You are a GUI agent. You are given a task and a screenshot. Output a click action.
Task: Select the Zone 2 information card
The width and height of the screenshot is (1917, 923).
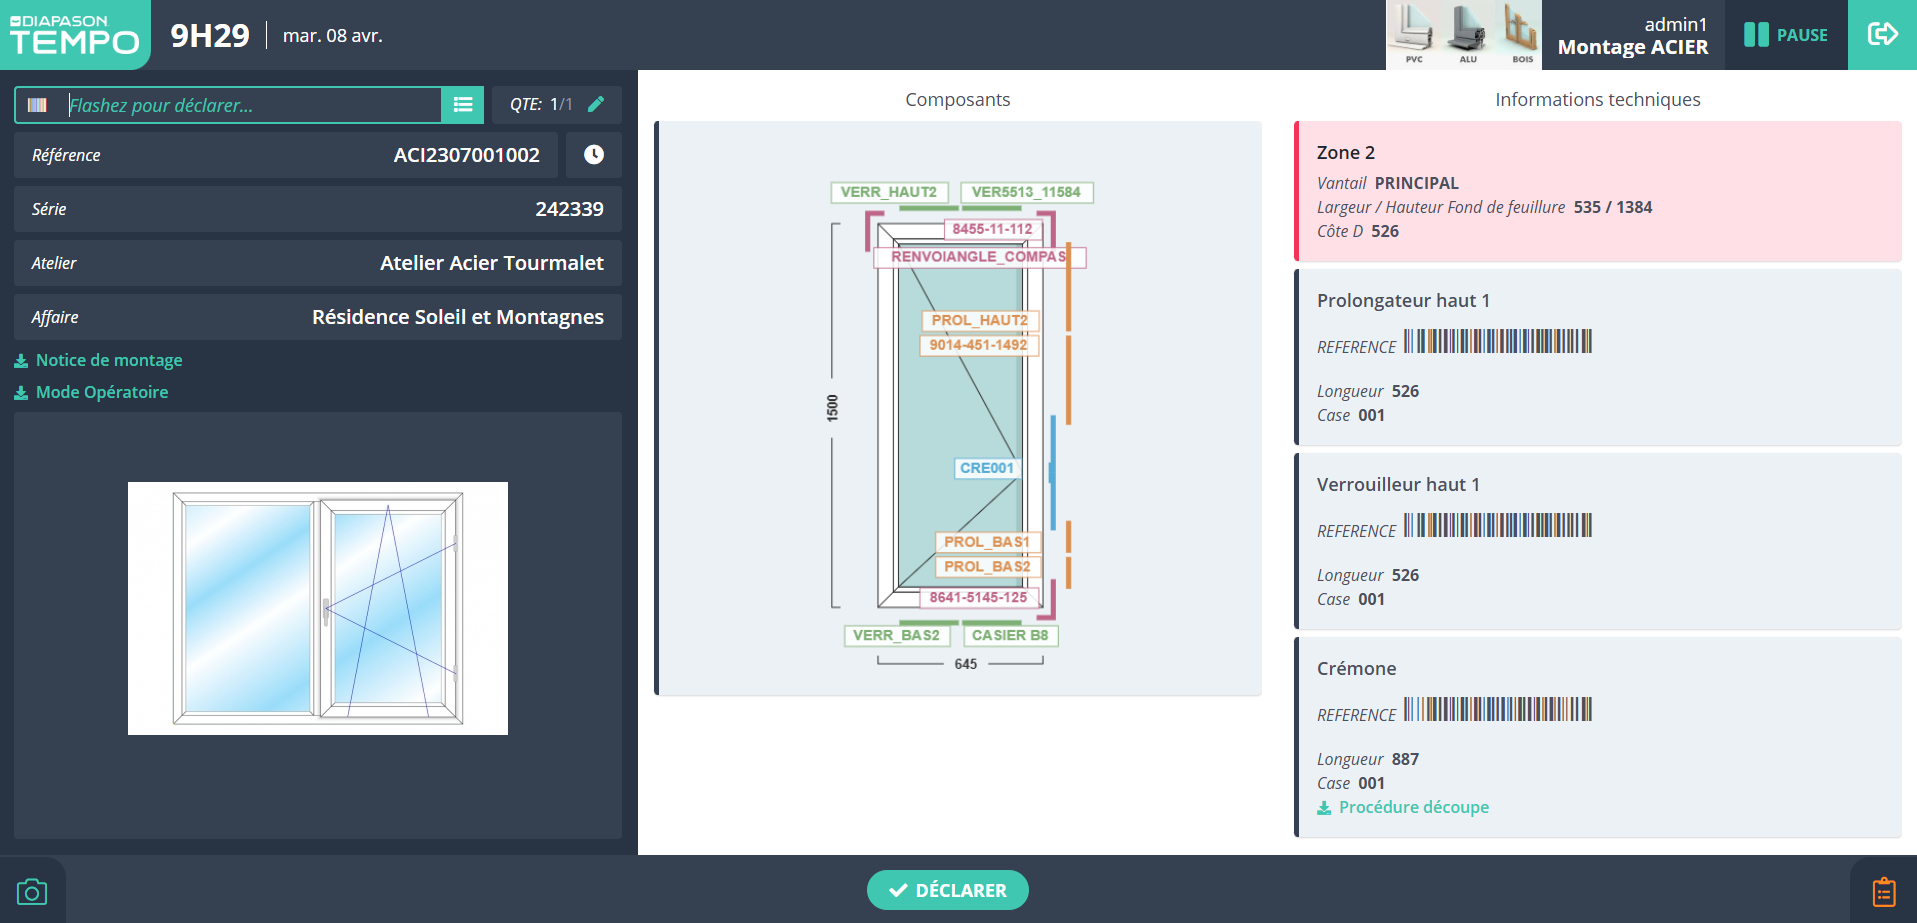tap(1597, 191)
